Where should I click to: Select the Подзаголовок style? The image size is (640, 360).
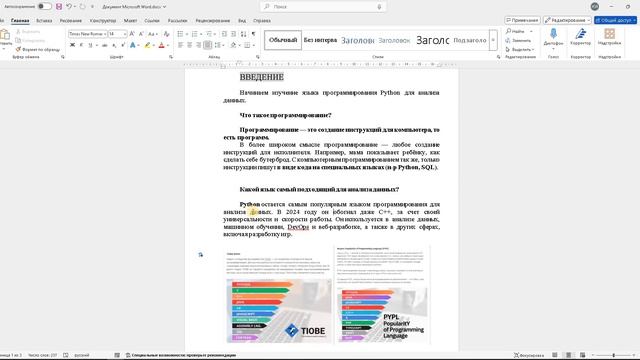click(x=470, y=40)
